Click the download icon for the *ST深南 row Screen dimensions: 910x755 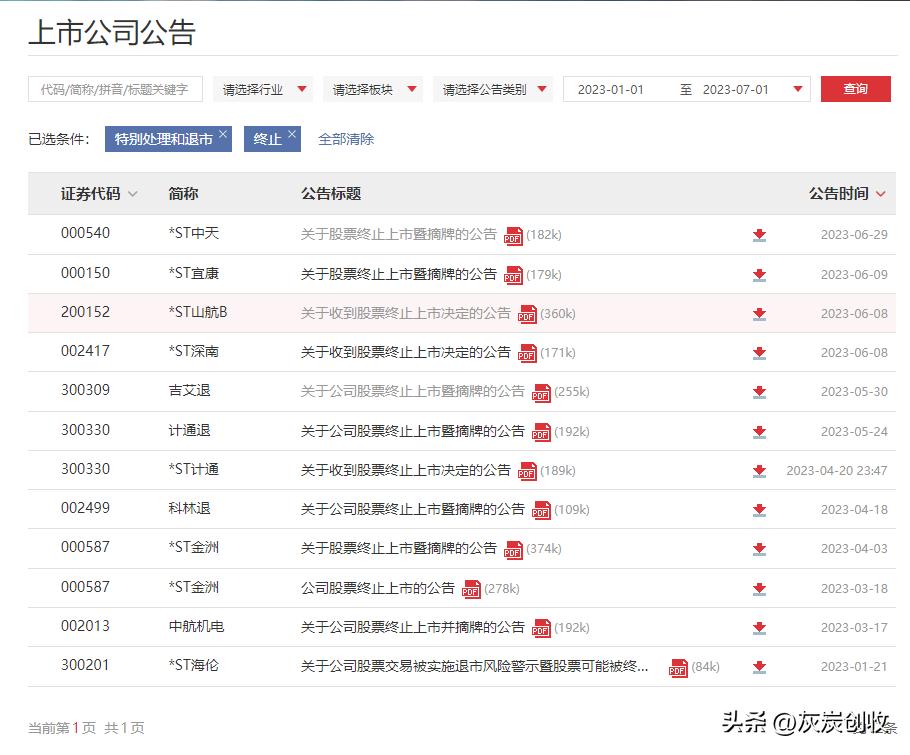click(x=759, y=351)
